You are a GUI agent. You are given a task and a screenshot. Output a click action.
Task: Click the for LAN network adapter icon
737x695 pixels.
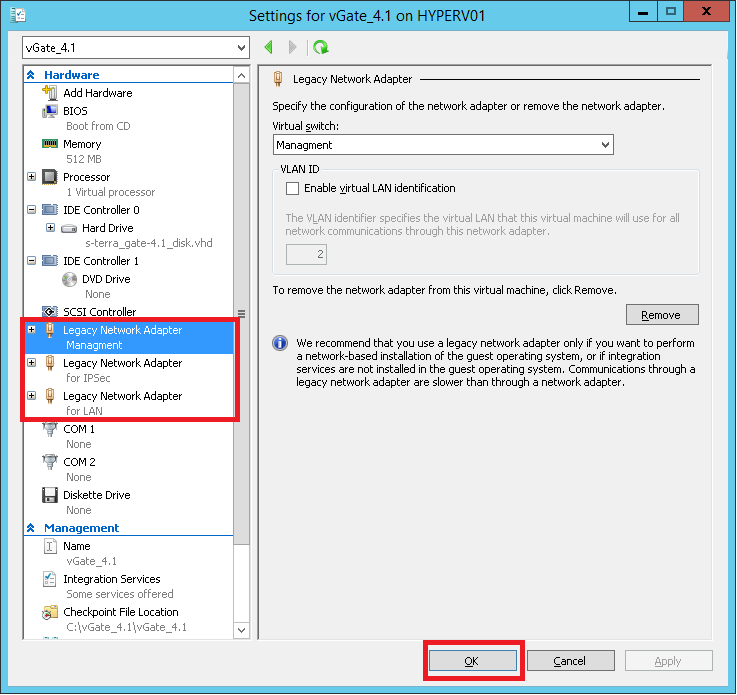(50, 396)
